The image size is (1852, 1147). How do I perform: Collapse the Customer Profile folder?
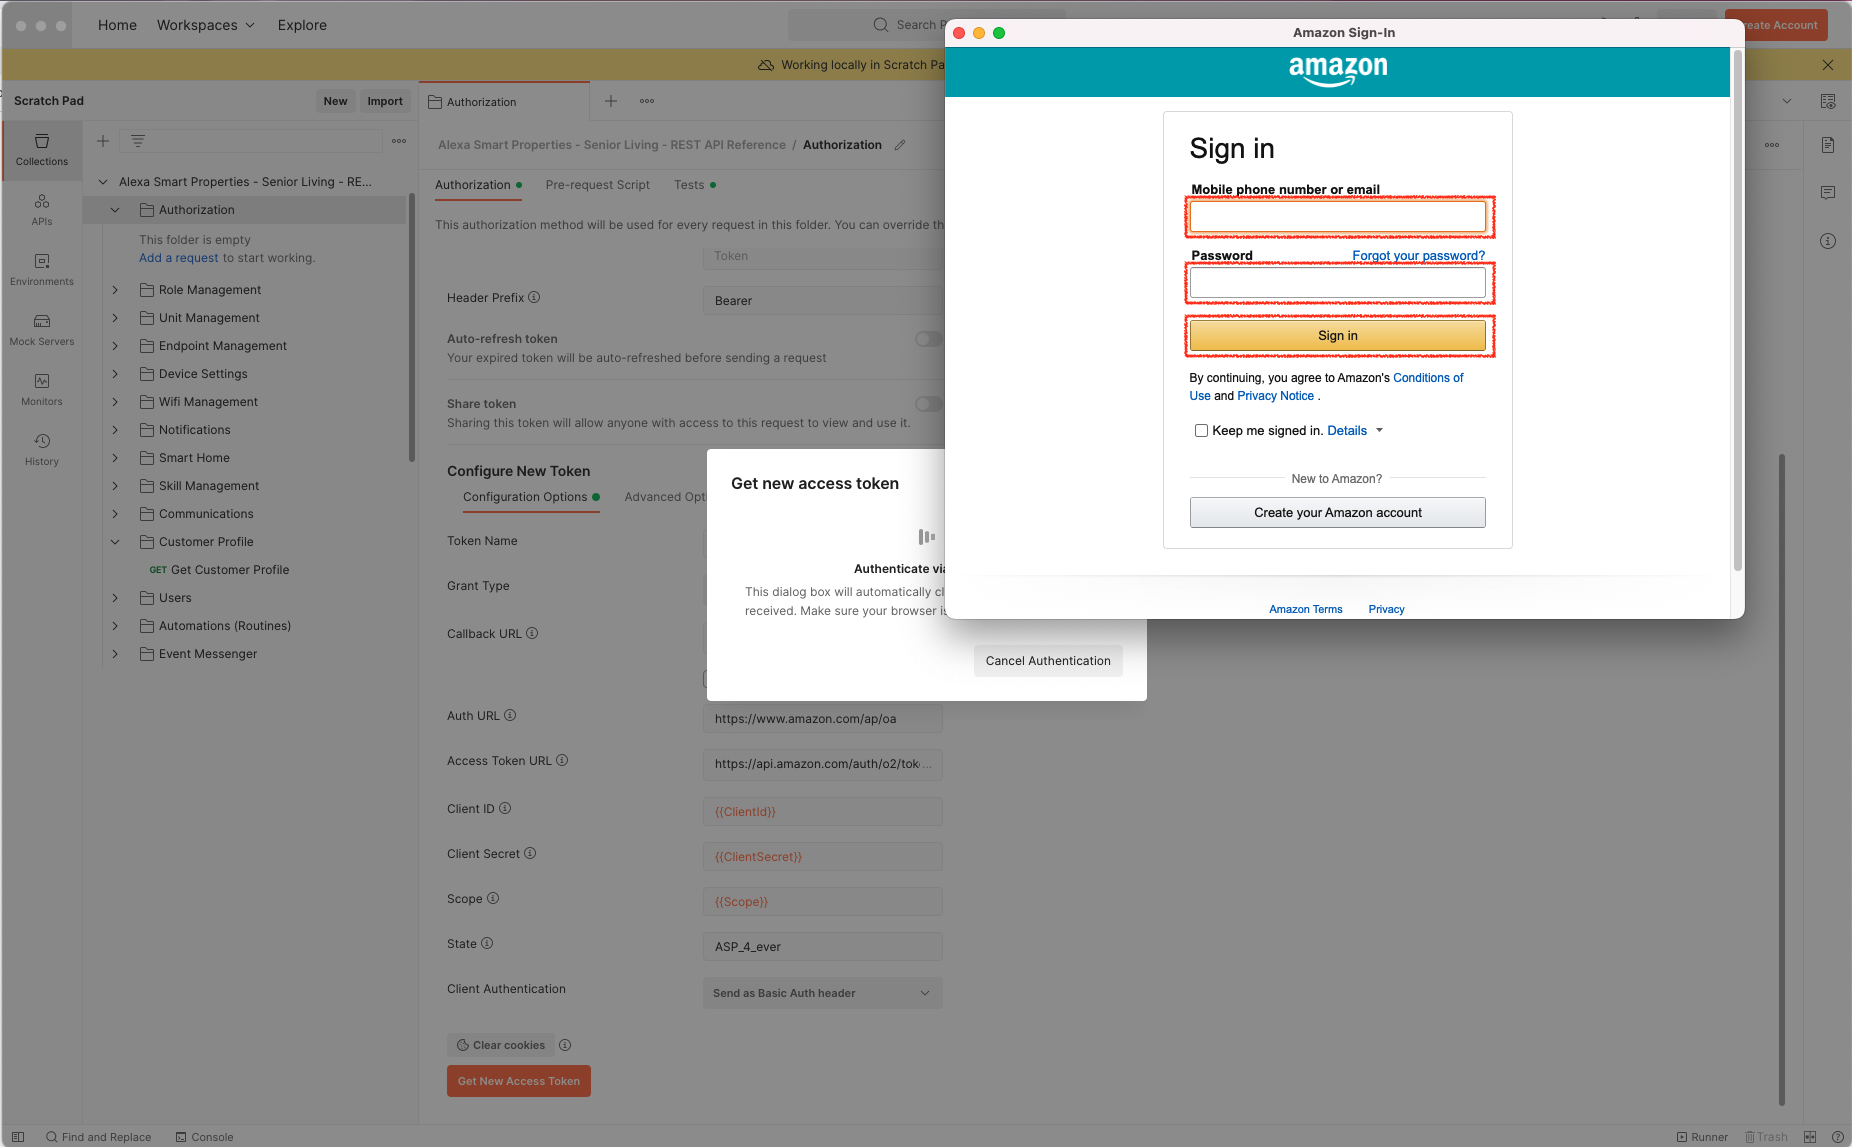[x=115, y=542]
